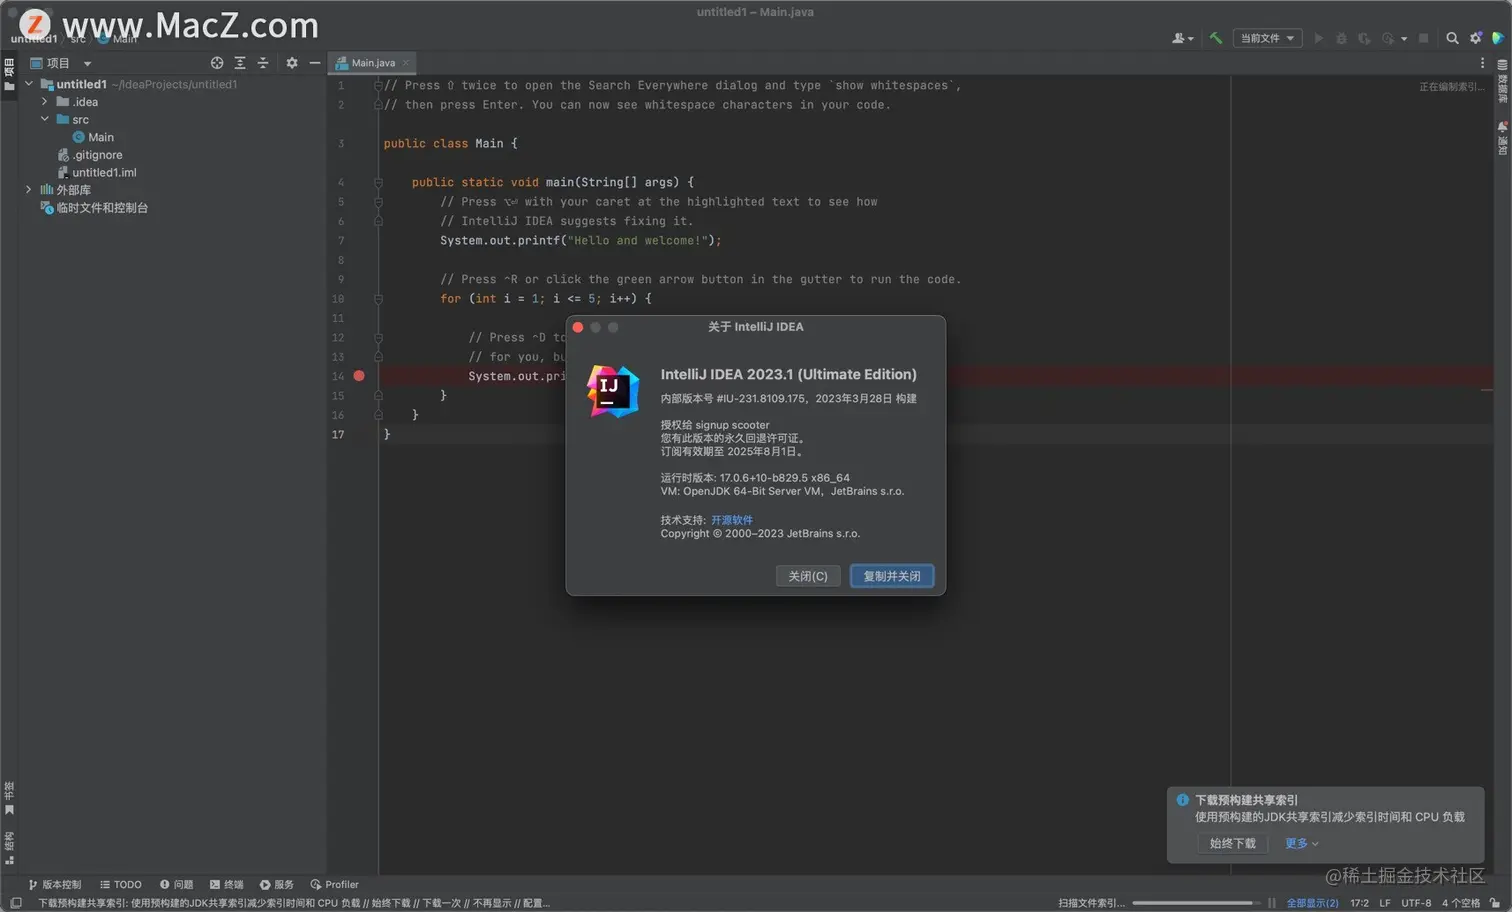Open the 项目 view selector dropdown

point(62,62)
